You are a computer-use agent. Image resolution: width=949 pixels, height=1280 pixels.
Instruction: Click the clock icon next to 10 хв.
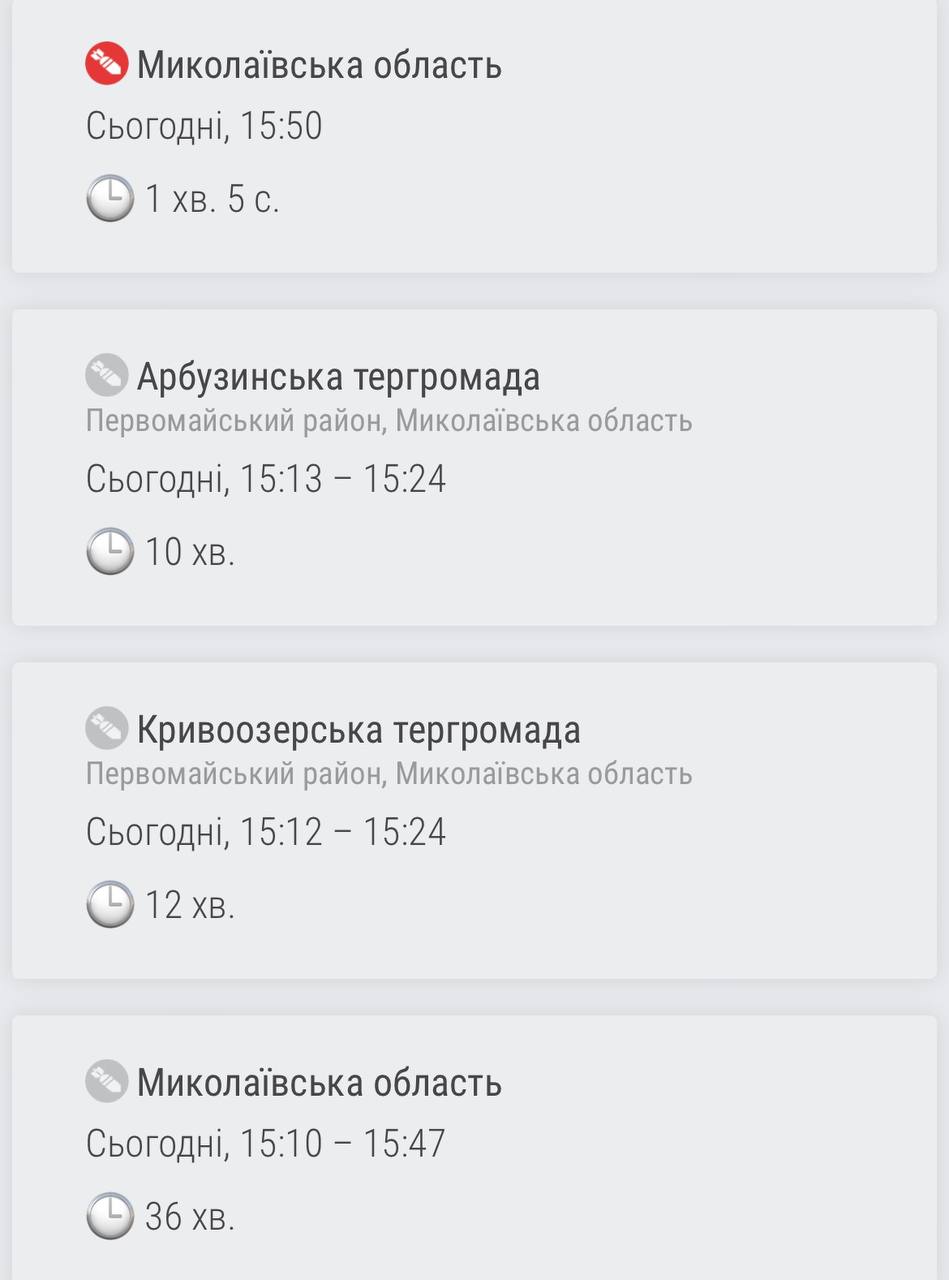click(109, 551)
